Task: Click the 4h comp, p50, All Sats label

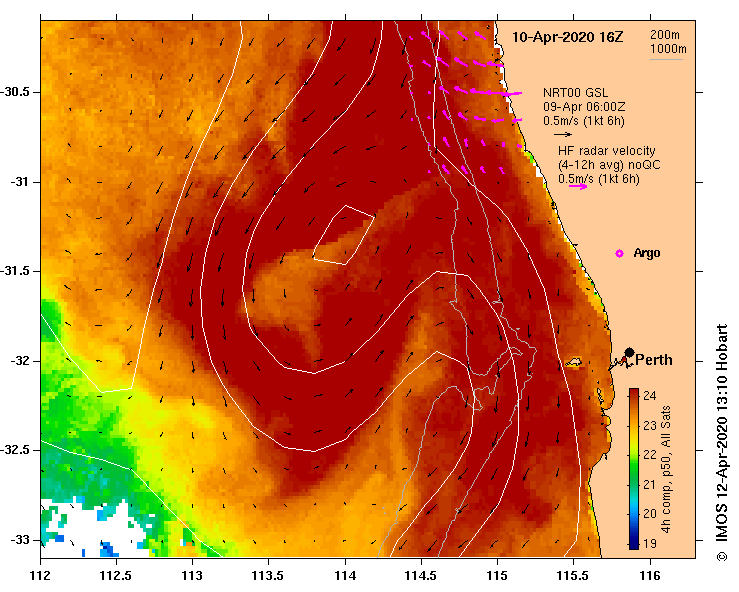Action: tap(666, 469)
